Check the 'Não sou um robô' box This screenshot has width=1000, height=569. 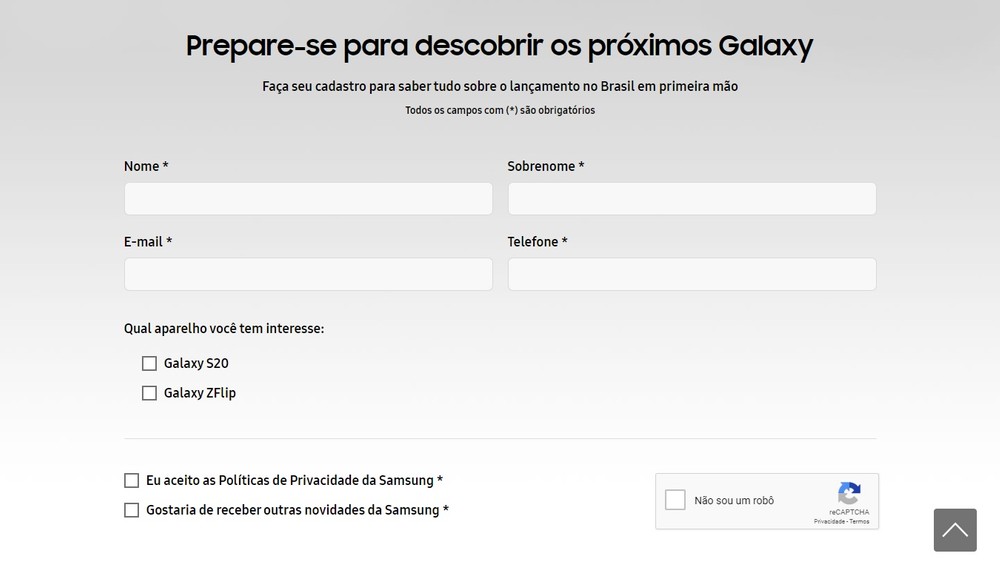[x=676, y=500]
